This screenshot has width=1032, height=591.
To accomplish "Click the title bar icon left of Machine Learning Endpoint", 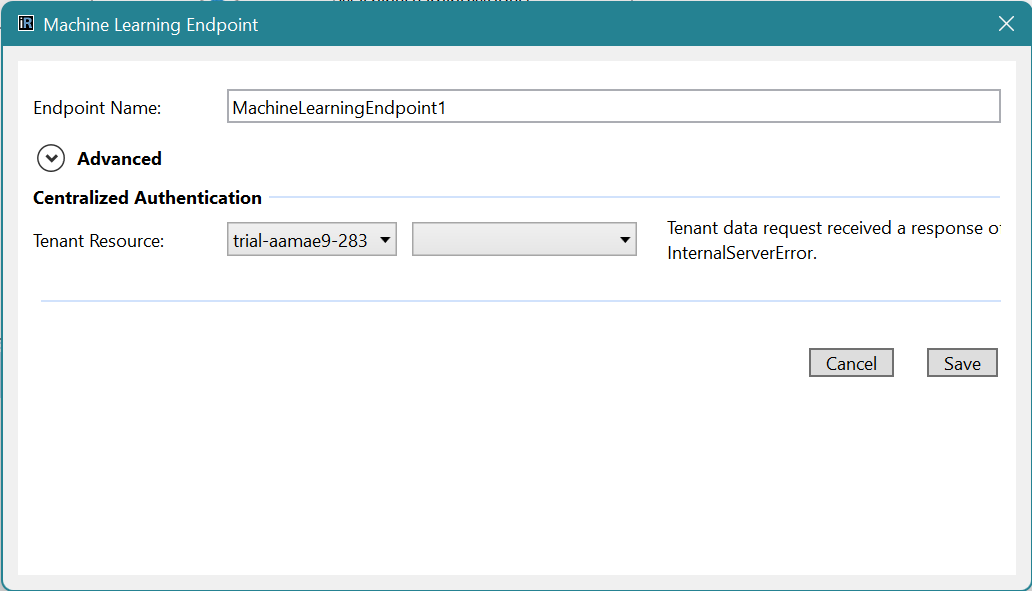I will click(x=25, y=22).
